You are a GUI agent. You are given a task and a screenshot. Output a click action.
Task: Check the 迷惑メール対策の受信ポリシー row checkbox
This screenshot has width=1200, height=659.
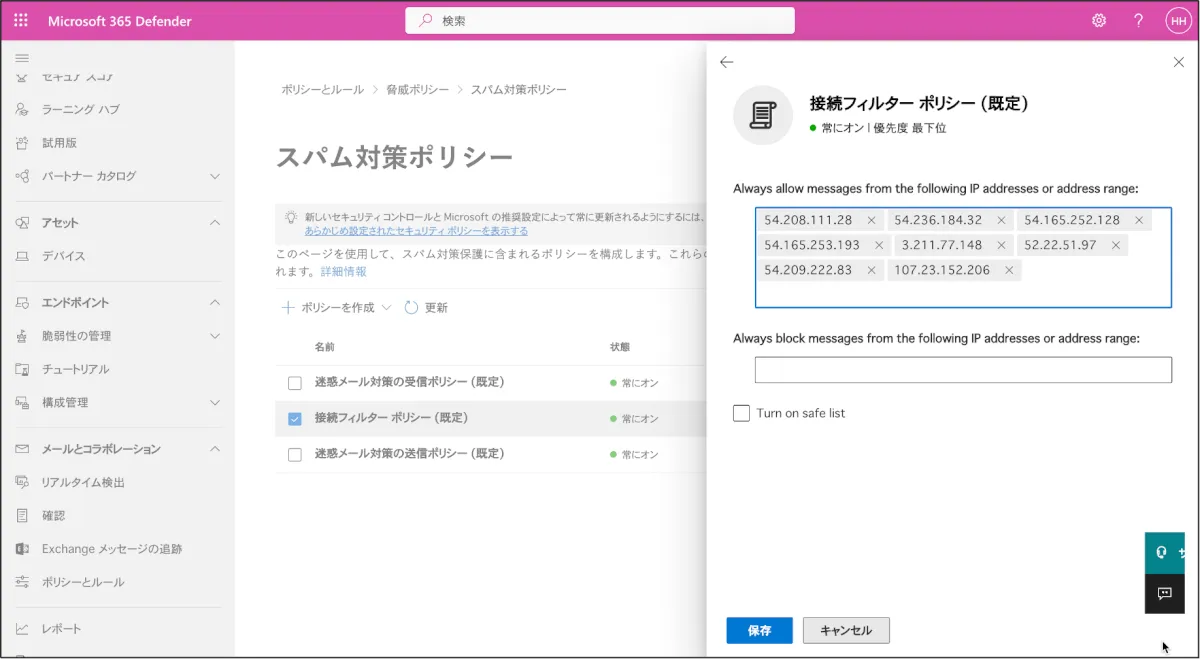(x=294, y=383)
